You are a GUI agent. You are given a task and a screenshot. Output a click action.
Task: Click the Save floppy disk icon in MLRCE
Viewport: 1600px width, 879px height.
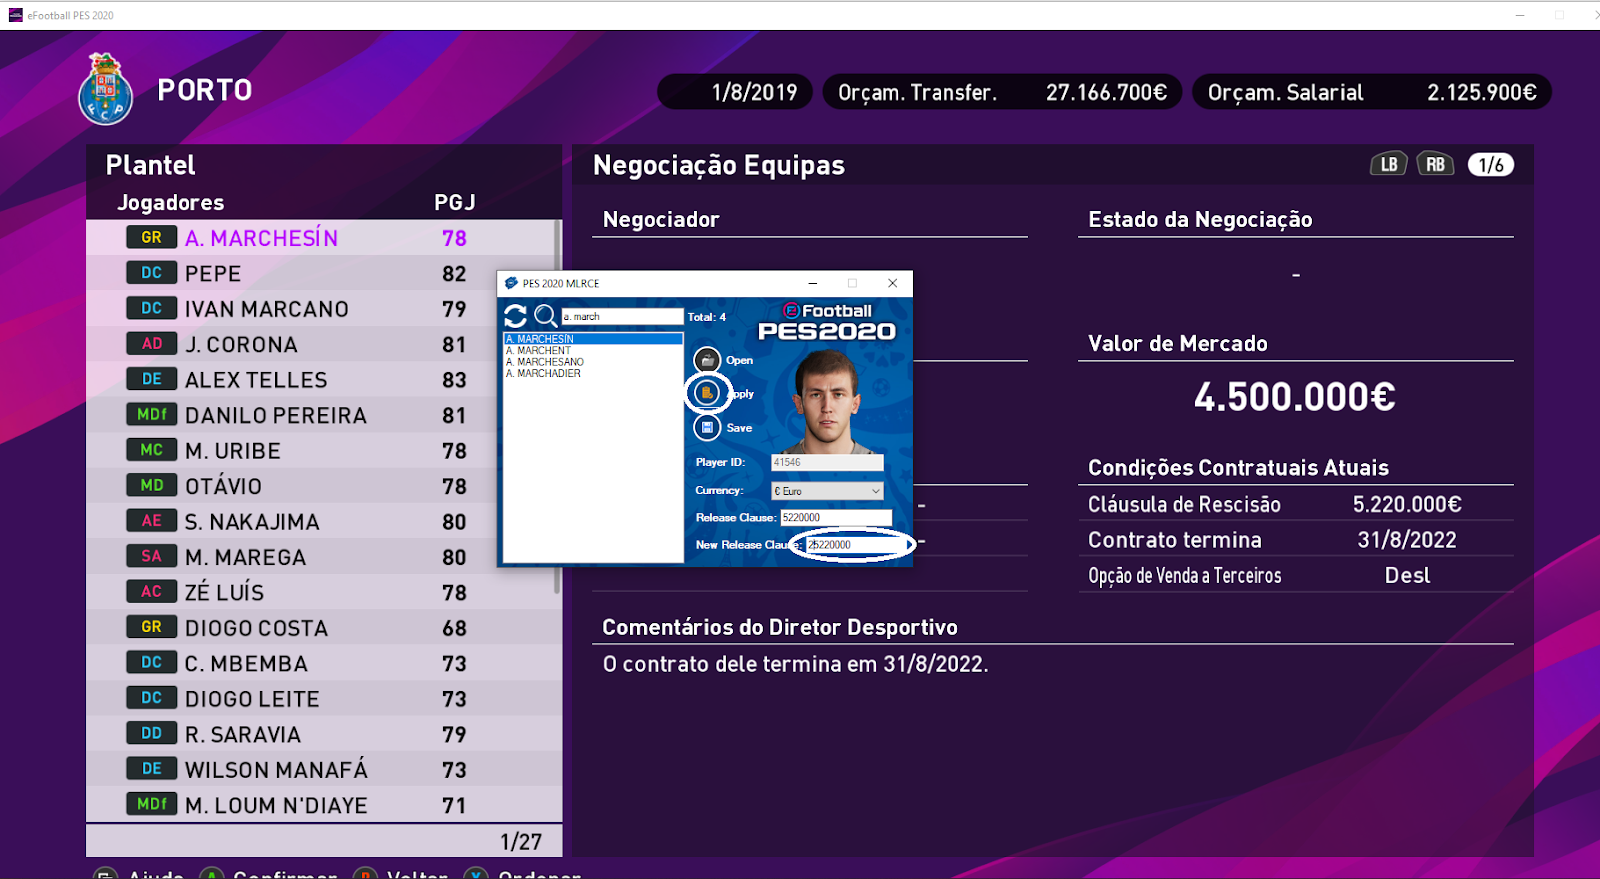coord(707,427)
